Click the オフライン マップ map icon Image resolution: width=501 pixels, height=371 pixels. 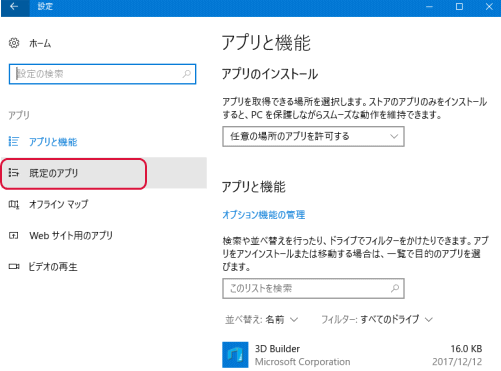[14, 204]
